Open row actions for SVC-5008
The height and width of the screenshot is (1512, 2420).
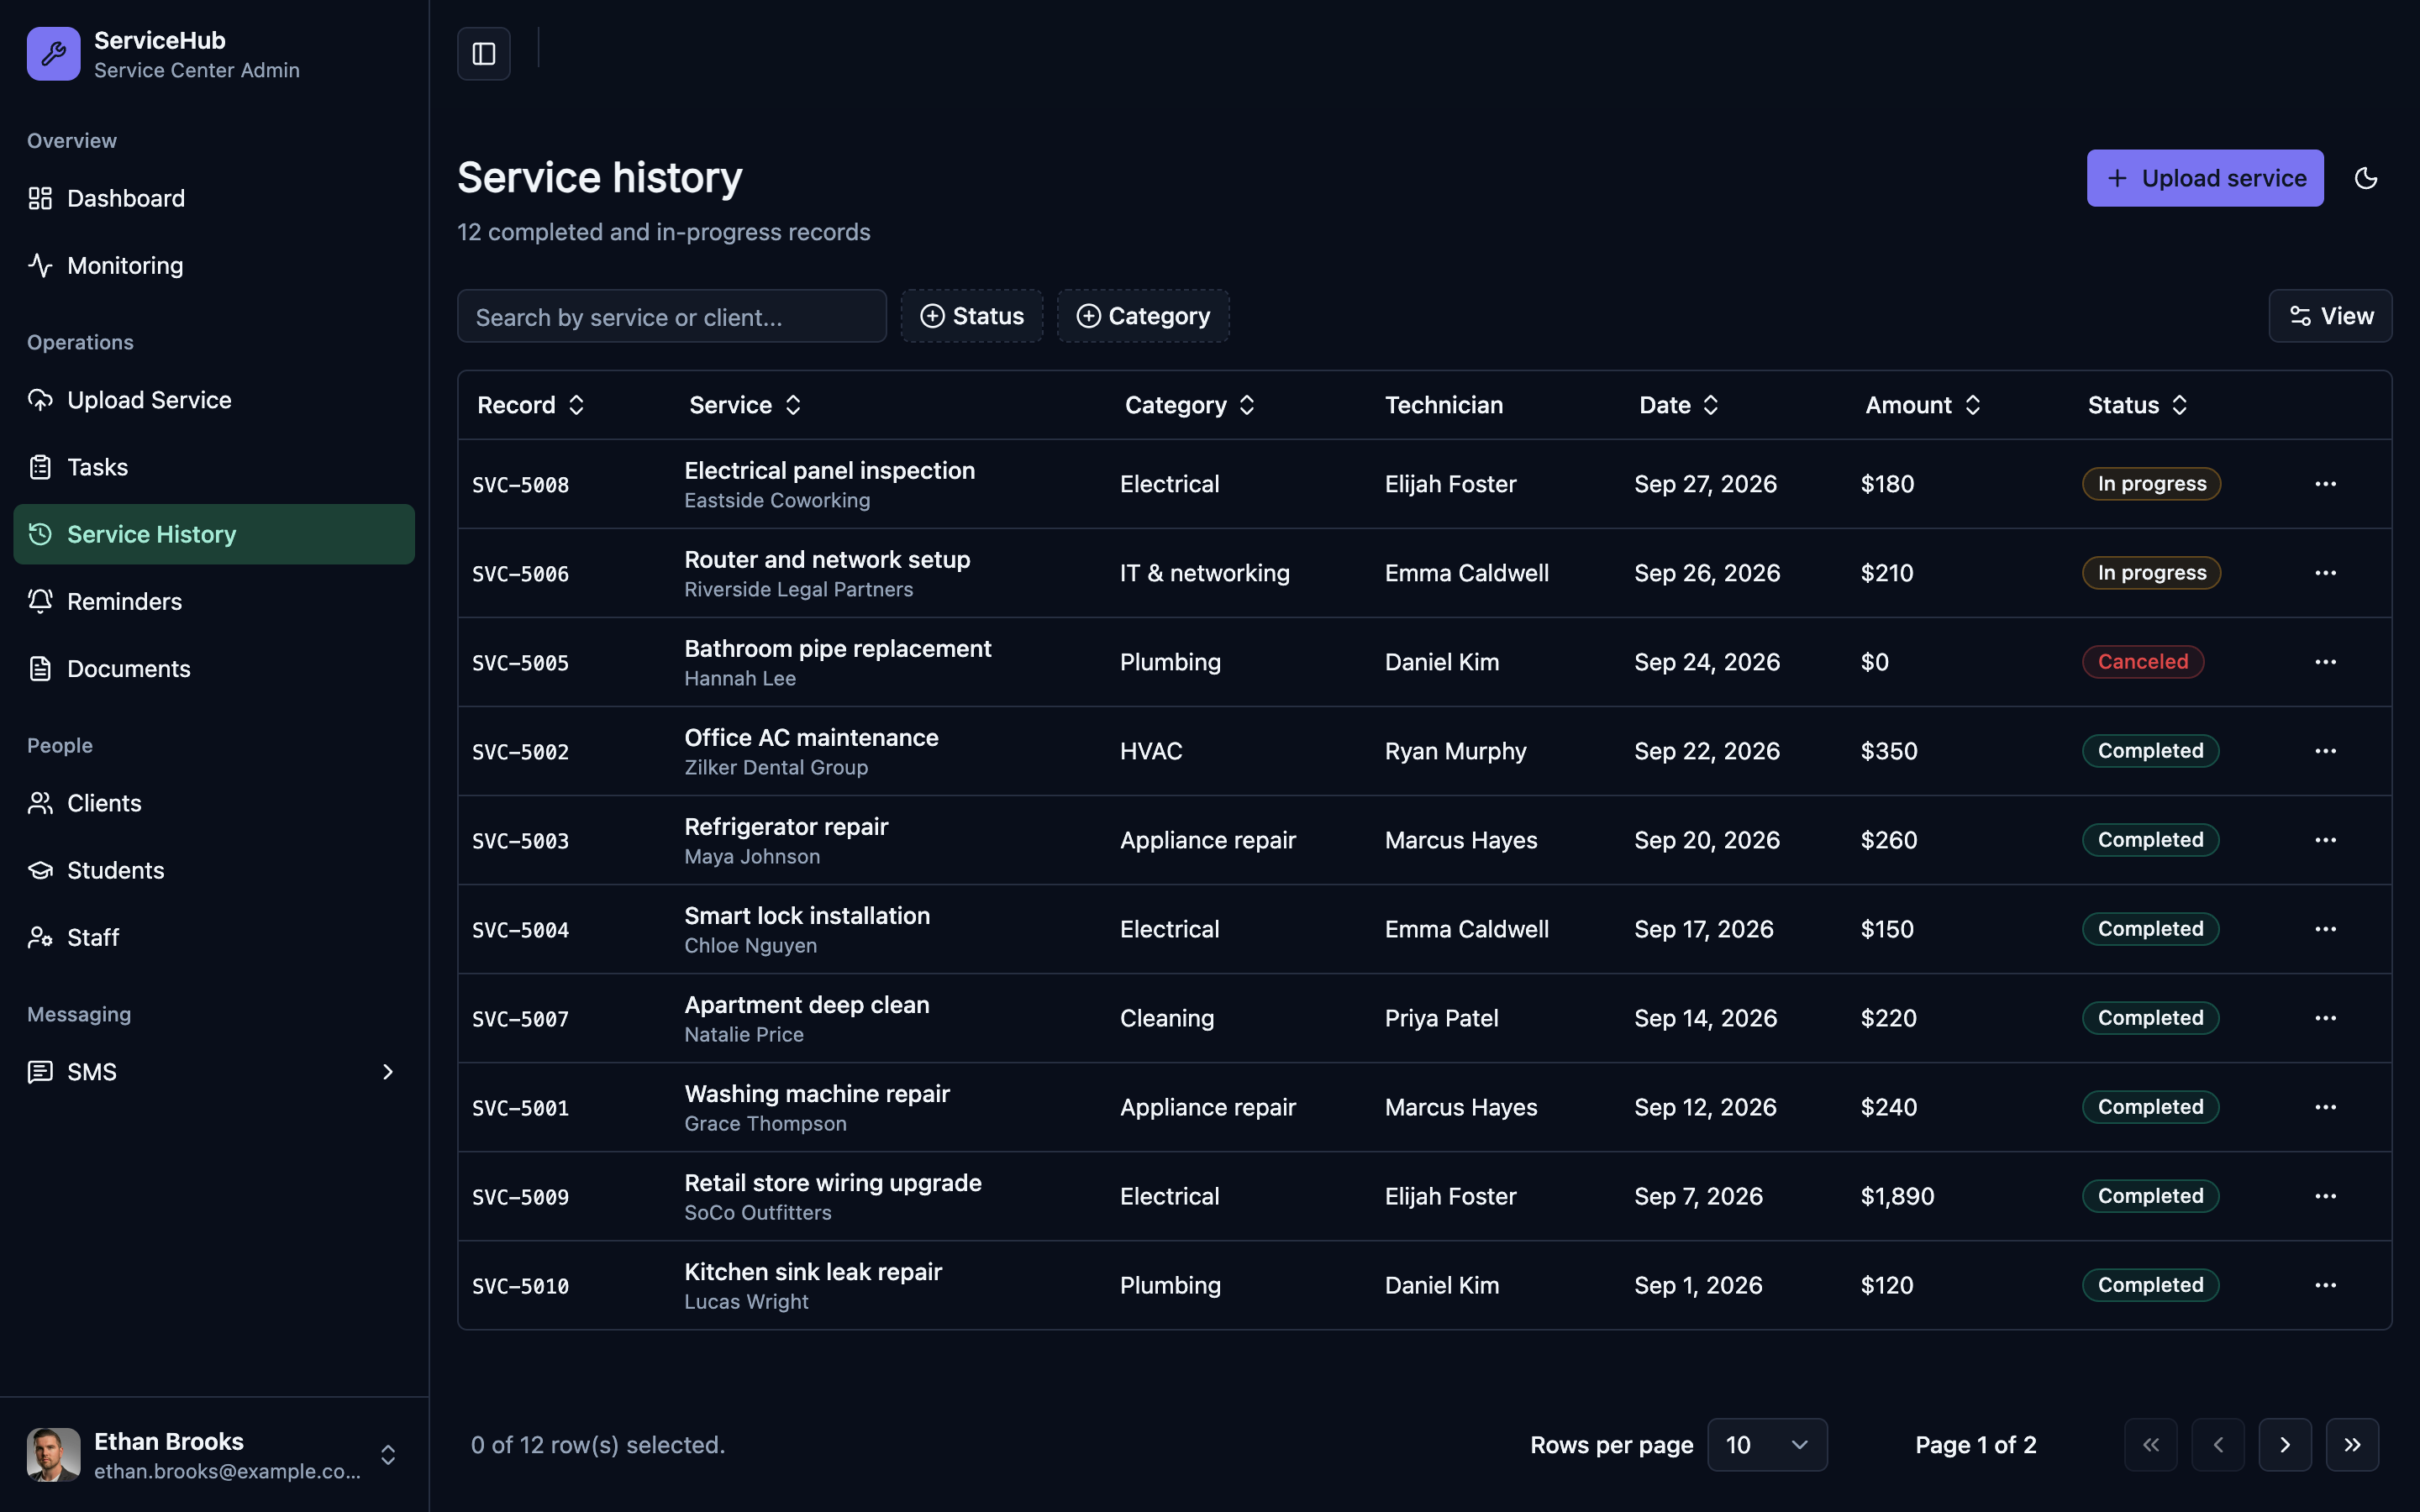[x=2326, y=484]
